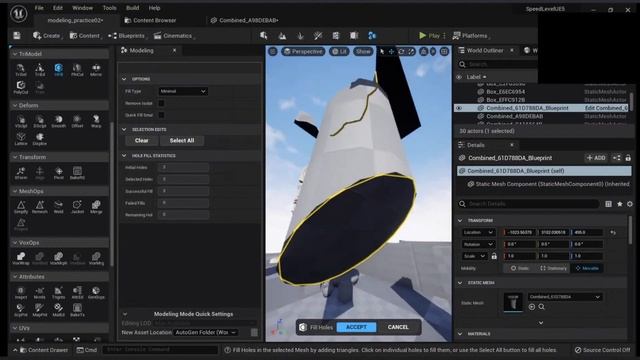Choose the Offset deform tool
Screen dimensions: 640x360
[x=77, y=121]
